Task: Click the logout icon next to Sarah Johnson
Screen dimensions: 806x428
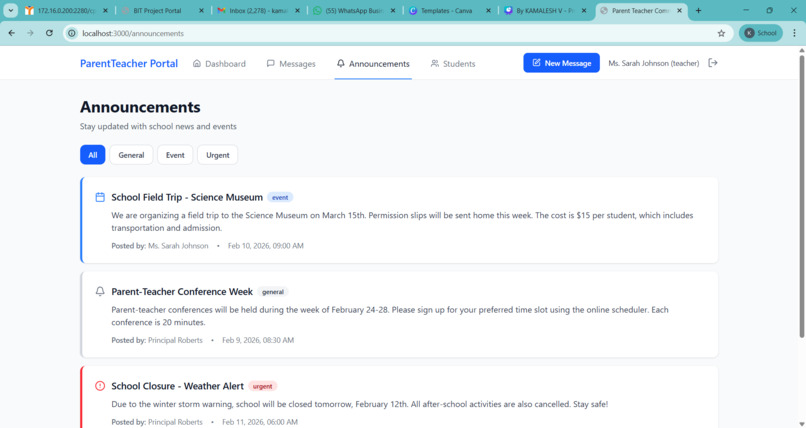Action: click(712, 63)
